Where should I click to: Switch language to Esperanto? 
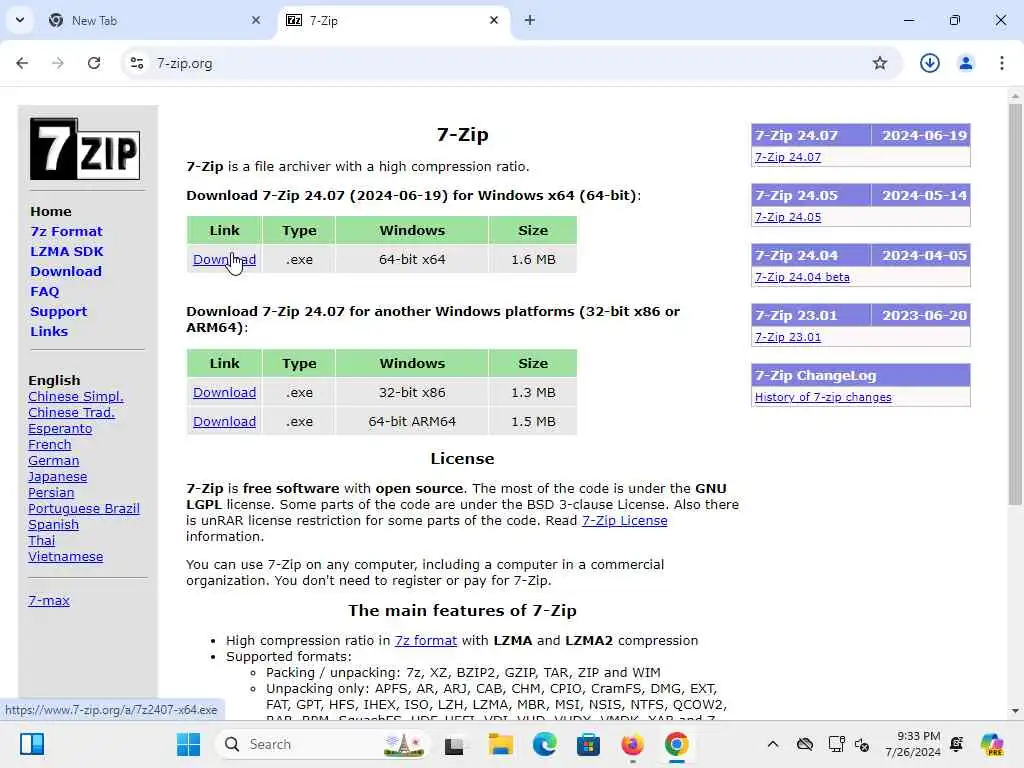click(x=60, y=428)
